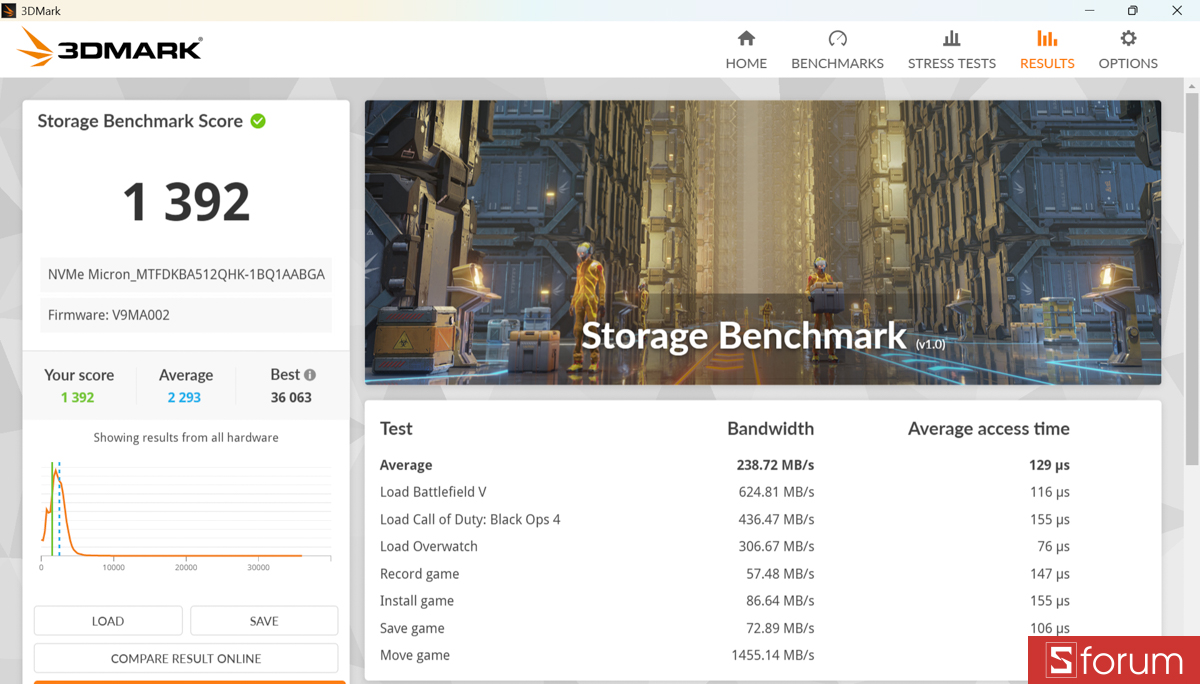
Task: Switch to the BENCHMARKS tab
Action: coord(837,50)
